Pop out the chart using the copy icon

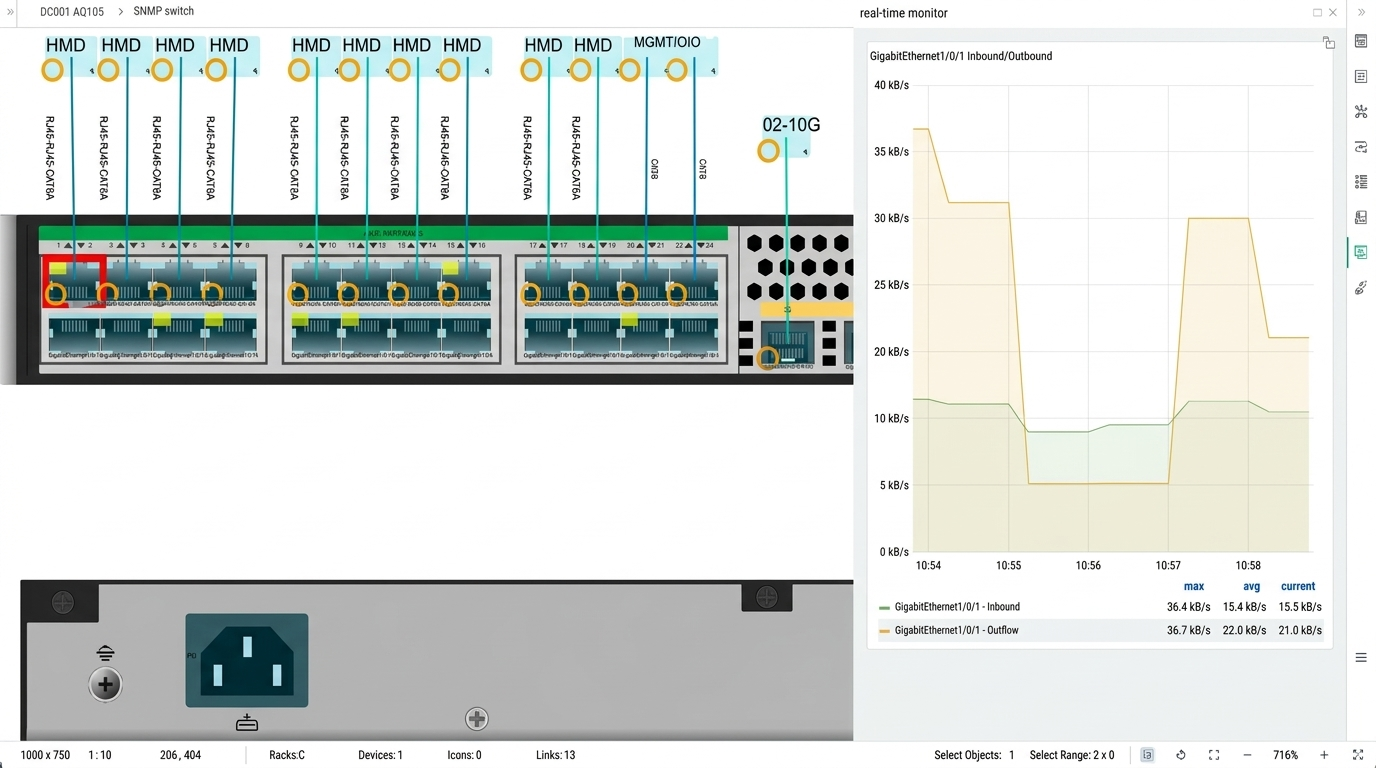(x=1329, y=43)
